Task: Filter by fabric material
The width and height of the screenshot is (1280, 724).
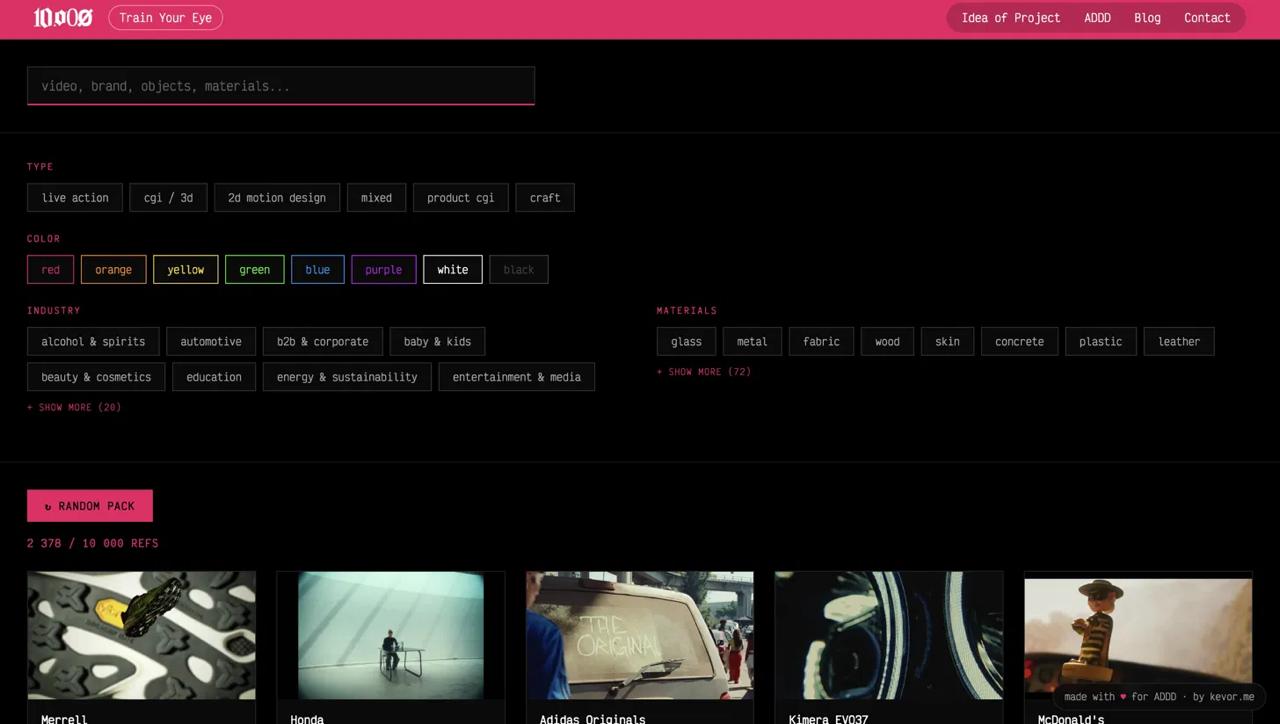Action: [821, 342]
